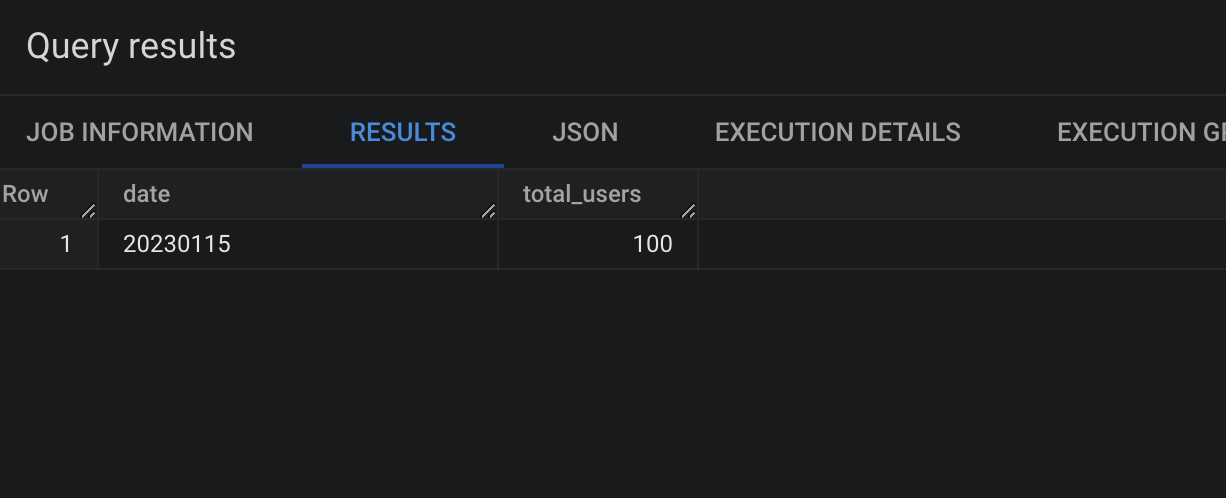
Task: Select the row number 1 cell
Action: tap(49, 244)
